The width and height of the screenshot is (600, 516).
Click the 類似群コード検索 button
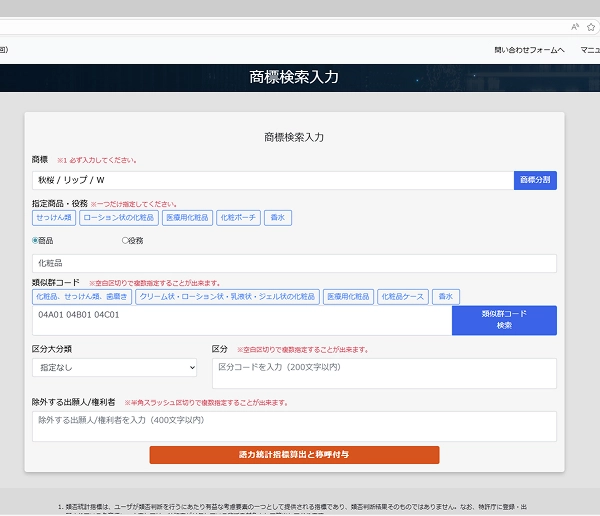(x=504, y=320)
